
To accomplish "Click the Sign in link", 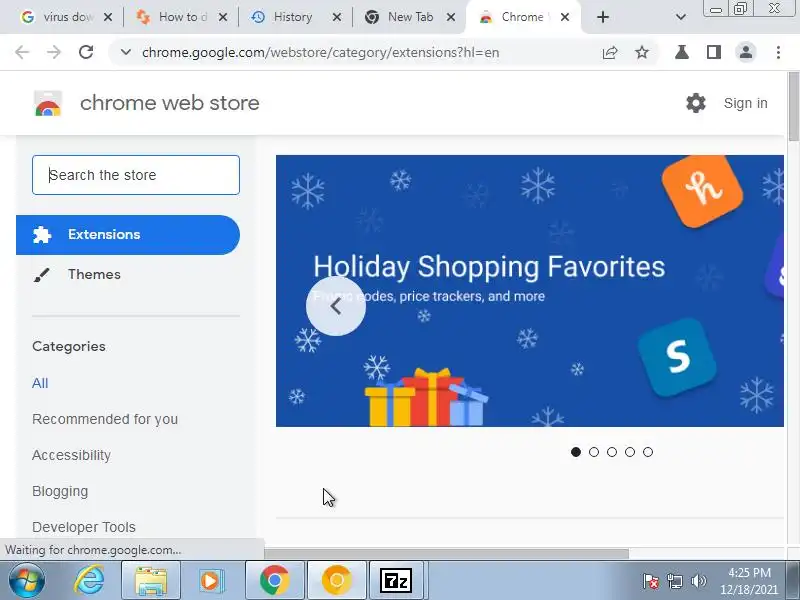I will tap(745, 103).
